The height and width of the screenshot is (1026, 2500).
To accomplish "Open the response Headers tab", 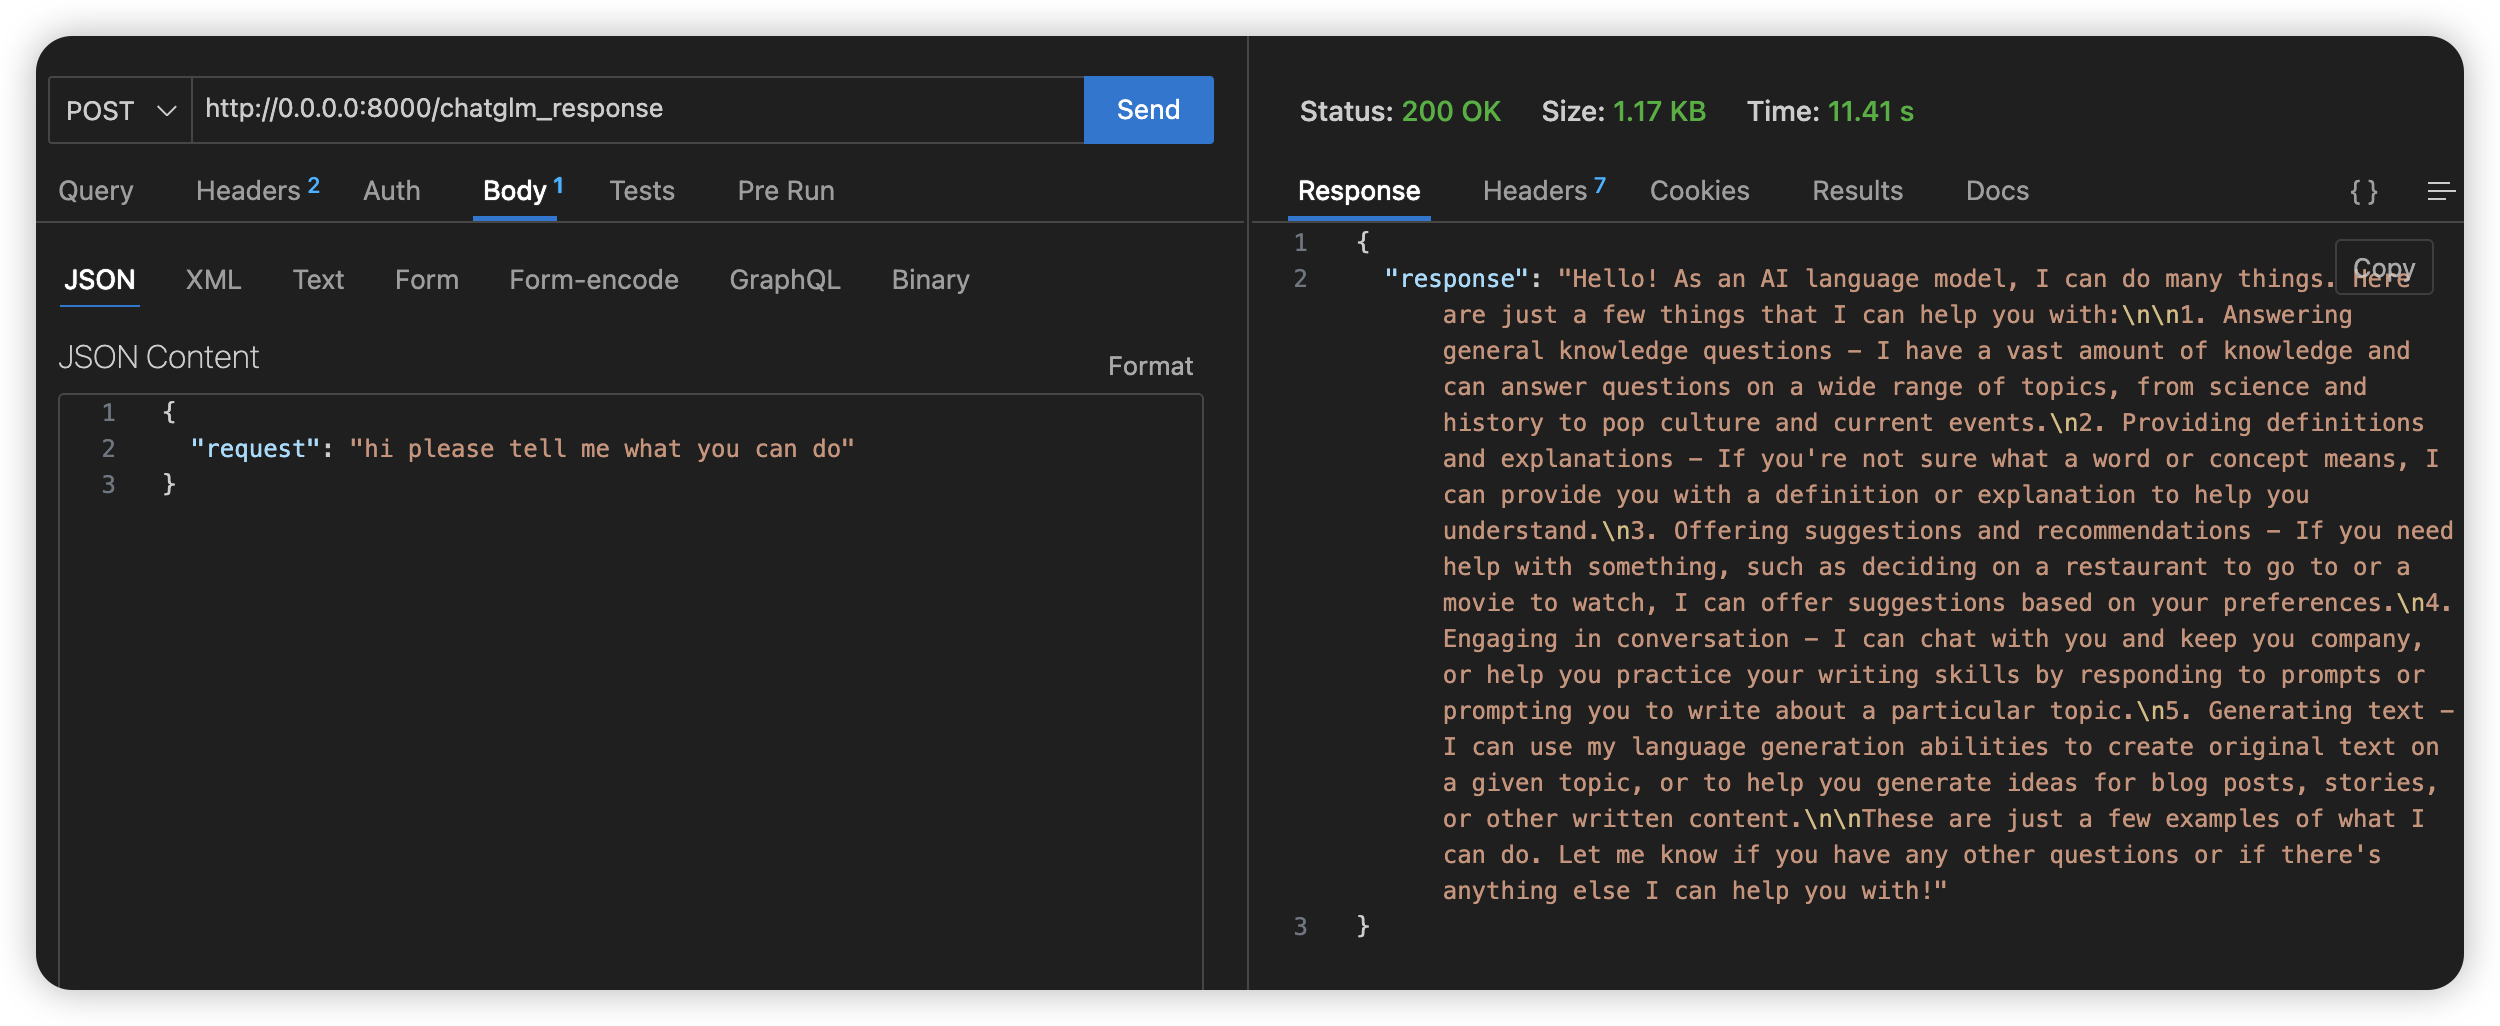I will click(1544, 190).
